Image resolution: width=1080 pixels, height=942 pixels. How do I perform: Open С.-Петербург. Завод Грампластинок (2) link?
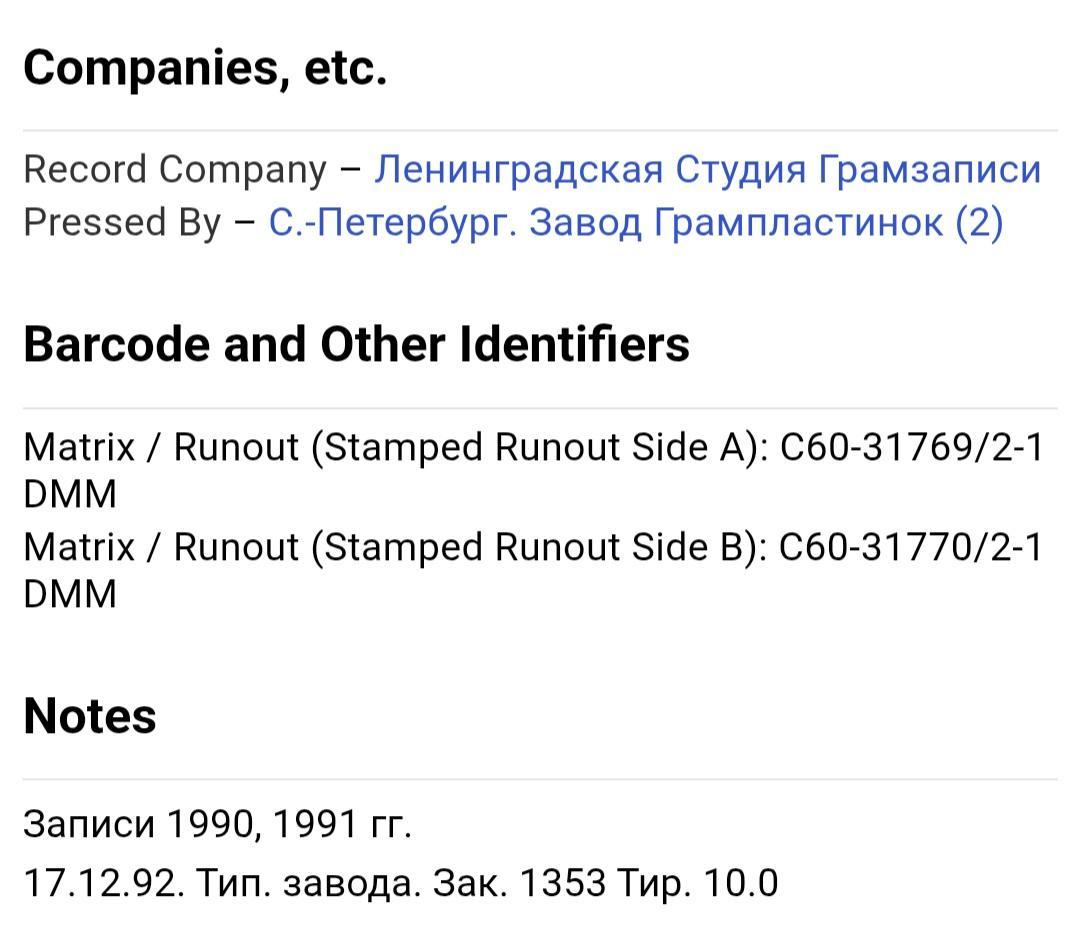636,222
